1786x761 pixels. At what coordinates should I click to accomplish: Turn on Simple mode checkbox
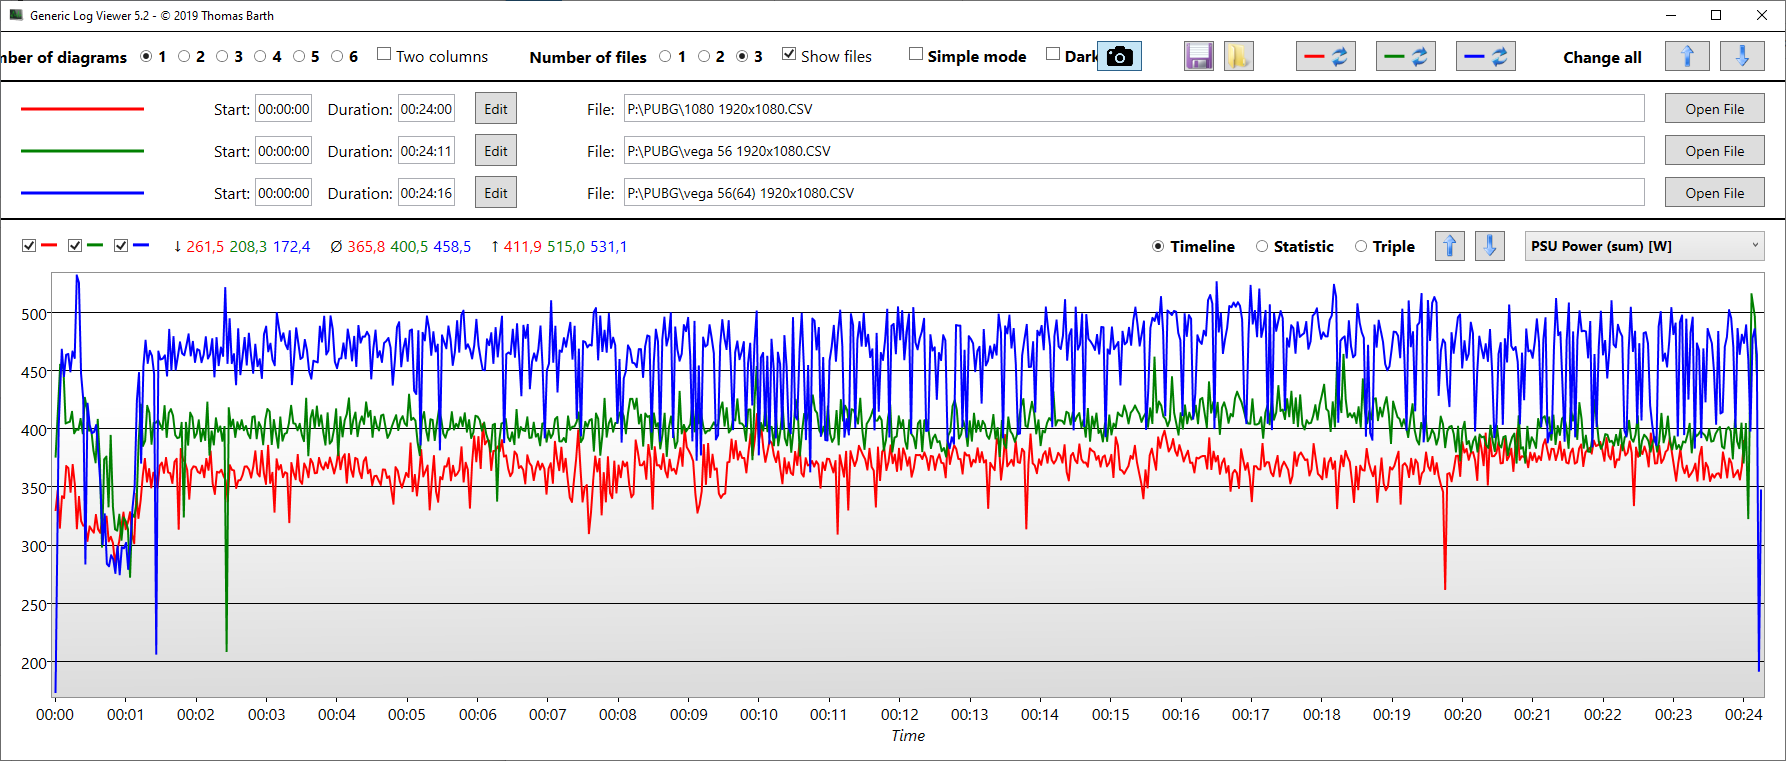click(x=915, y=54)
